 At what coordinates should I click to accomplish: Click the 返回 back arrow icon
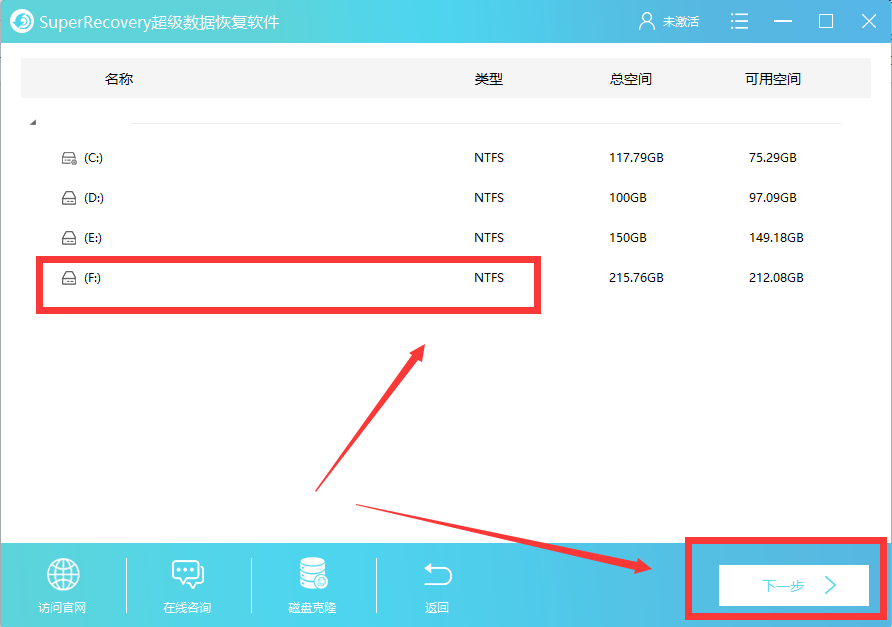click(437, 574)
